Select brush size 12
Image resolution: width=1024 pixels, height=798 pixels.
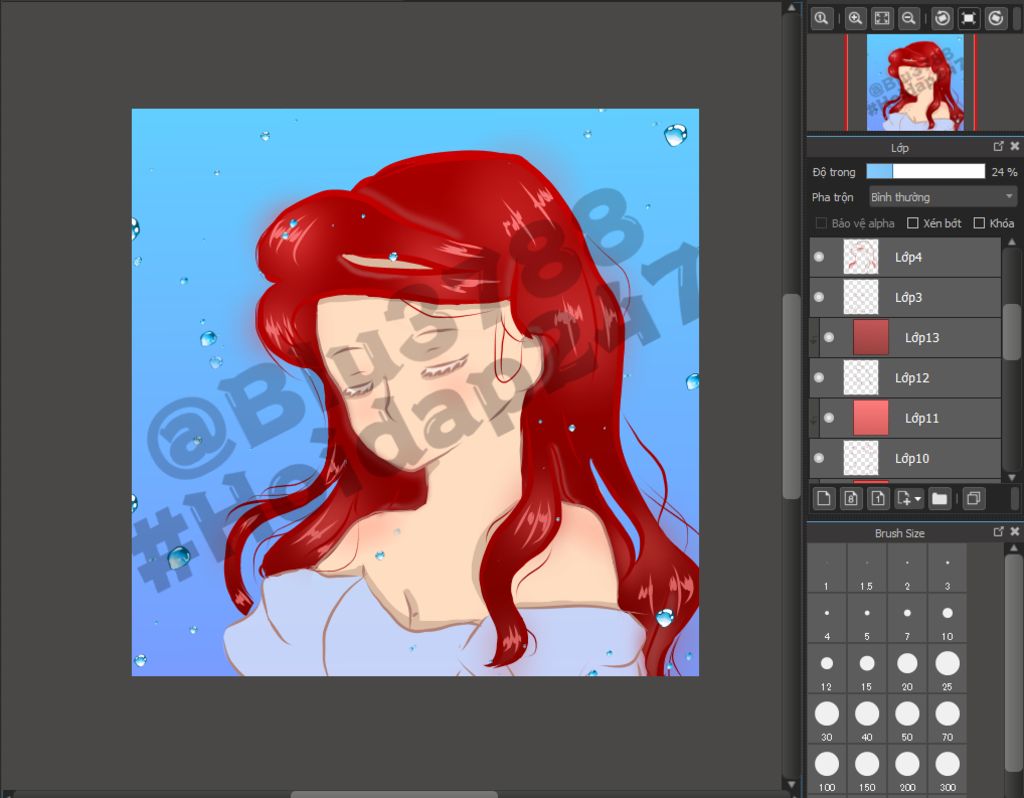826,669
